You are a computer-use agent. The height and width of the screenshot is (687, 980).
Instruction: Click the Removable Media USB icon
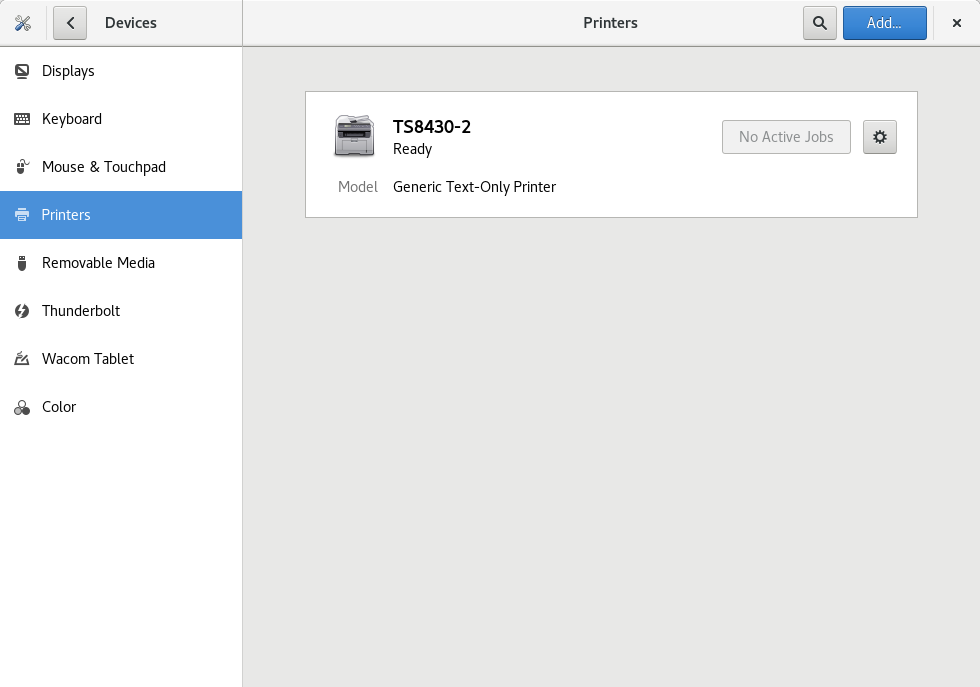point(22,263)
